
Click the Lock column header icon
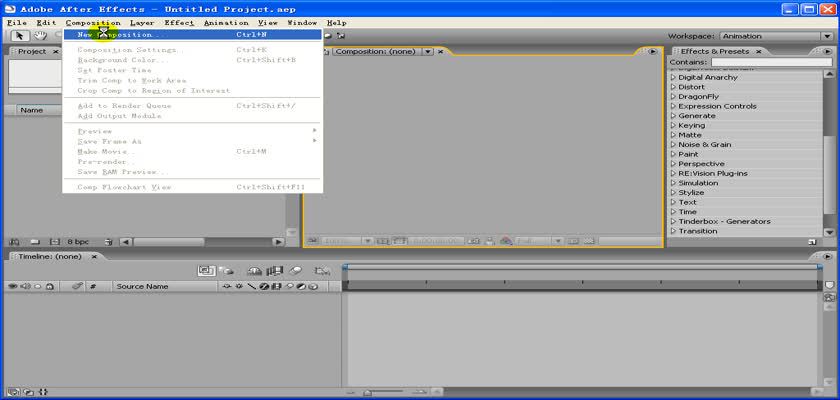(x=50, y=286)
